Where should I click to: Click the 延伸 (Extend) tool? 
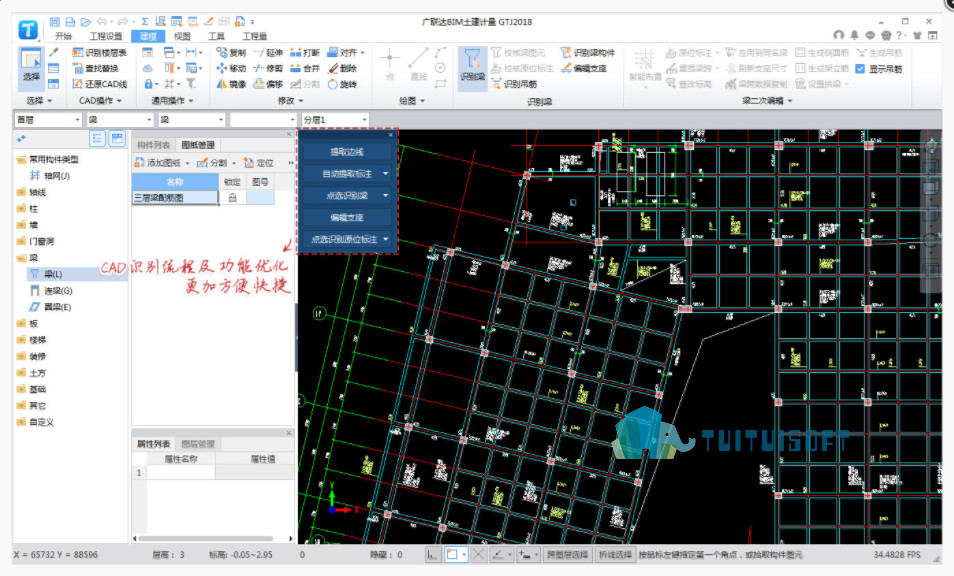click(268, 53)
